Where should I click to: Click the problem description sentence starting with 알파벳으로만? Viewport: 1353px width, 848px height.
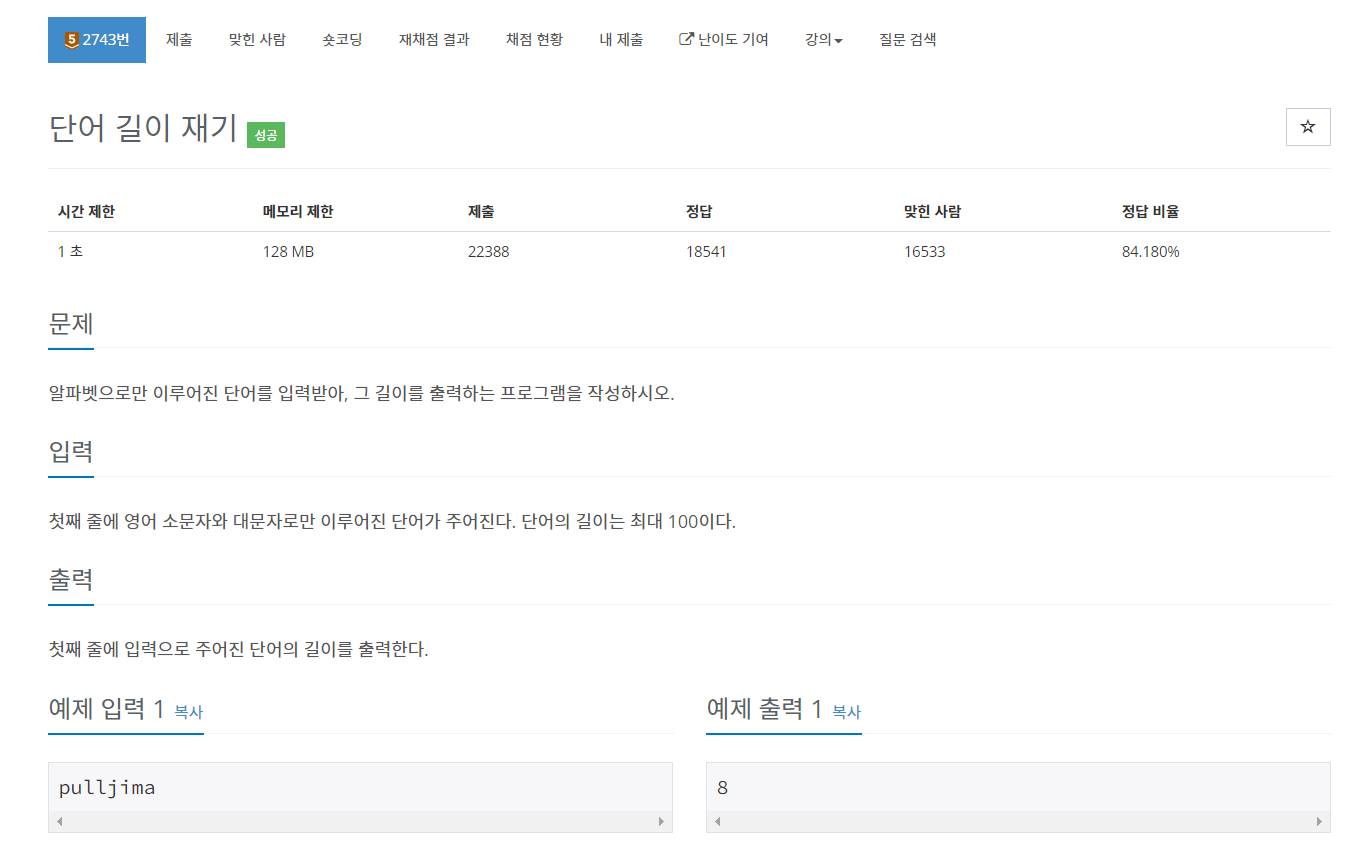pos(362,393)
